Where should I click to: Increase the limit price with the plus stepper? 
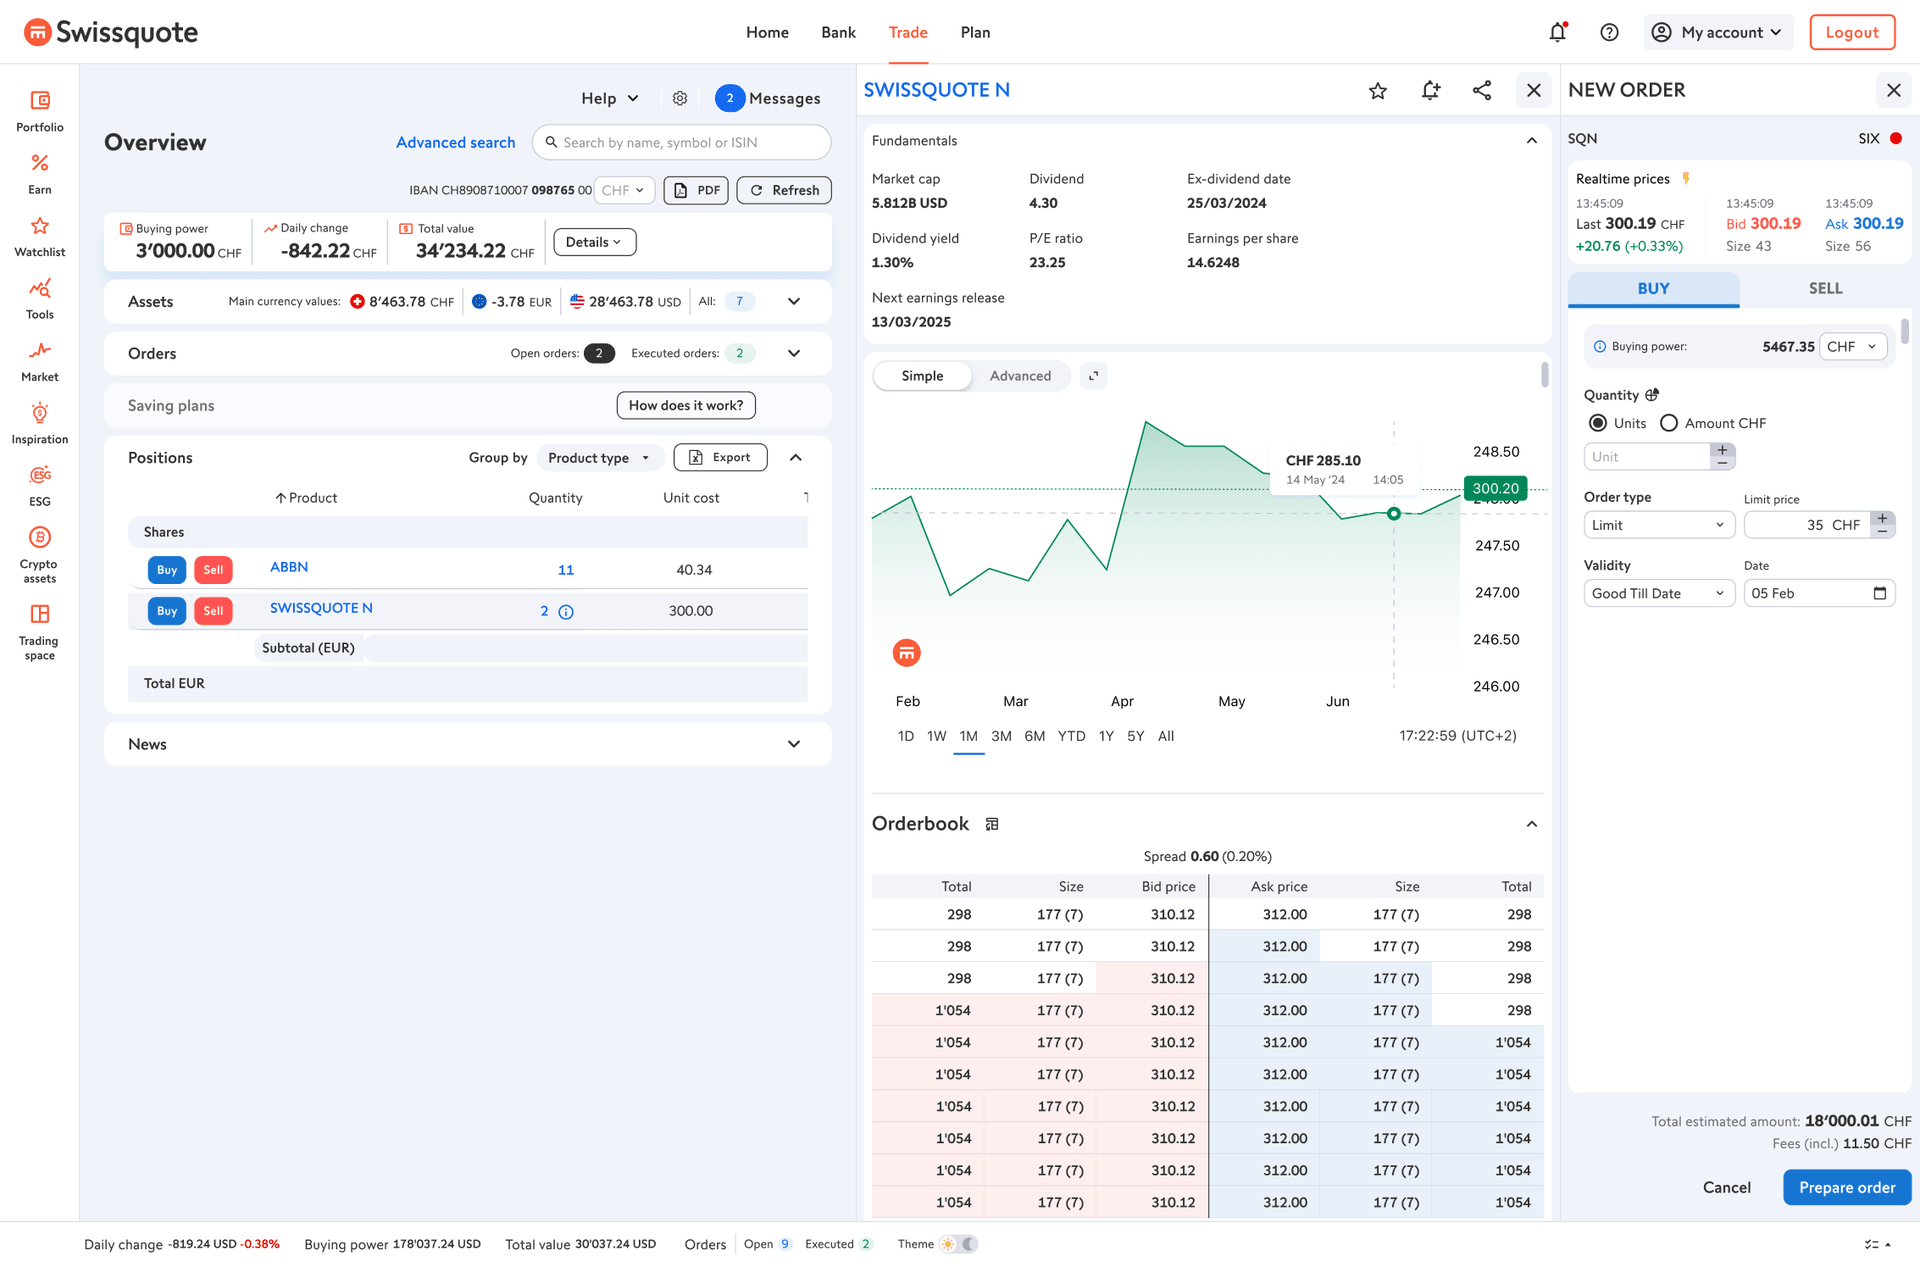click(x=1882, y=518)
